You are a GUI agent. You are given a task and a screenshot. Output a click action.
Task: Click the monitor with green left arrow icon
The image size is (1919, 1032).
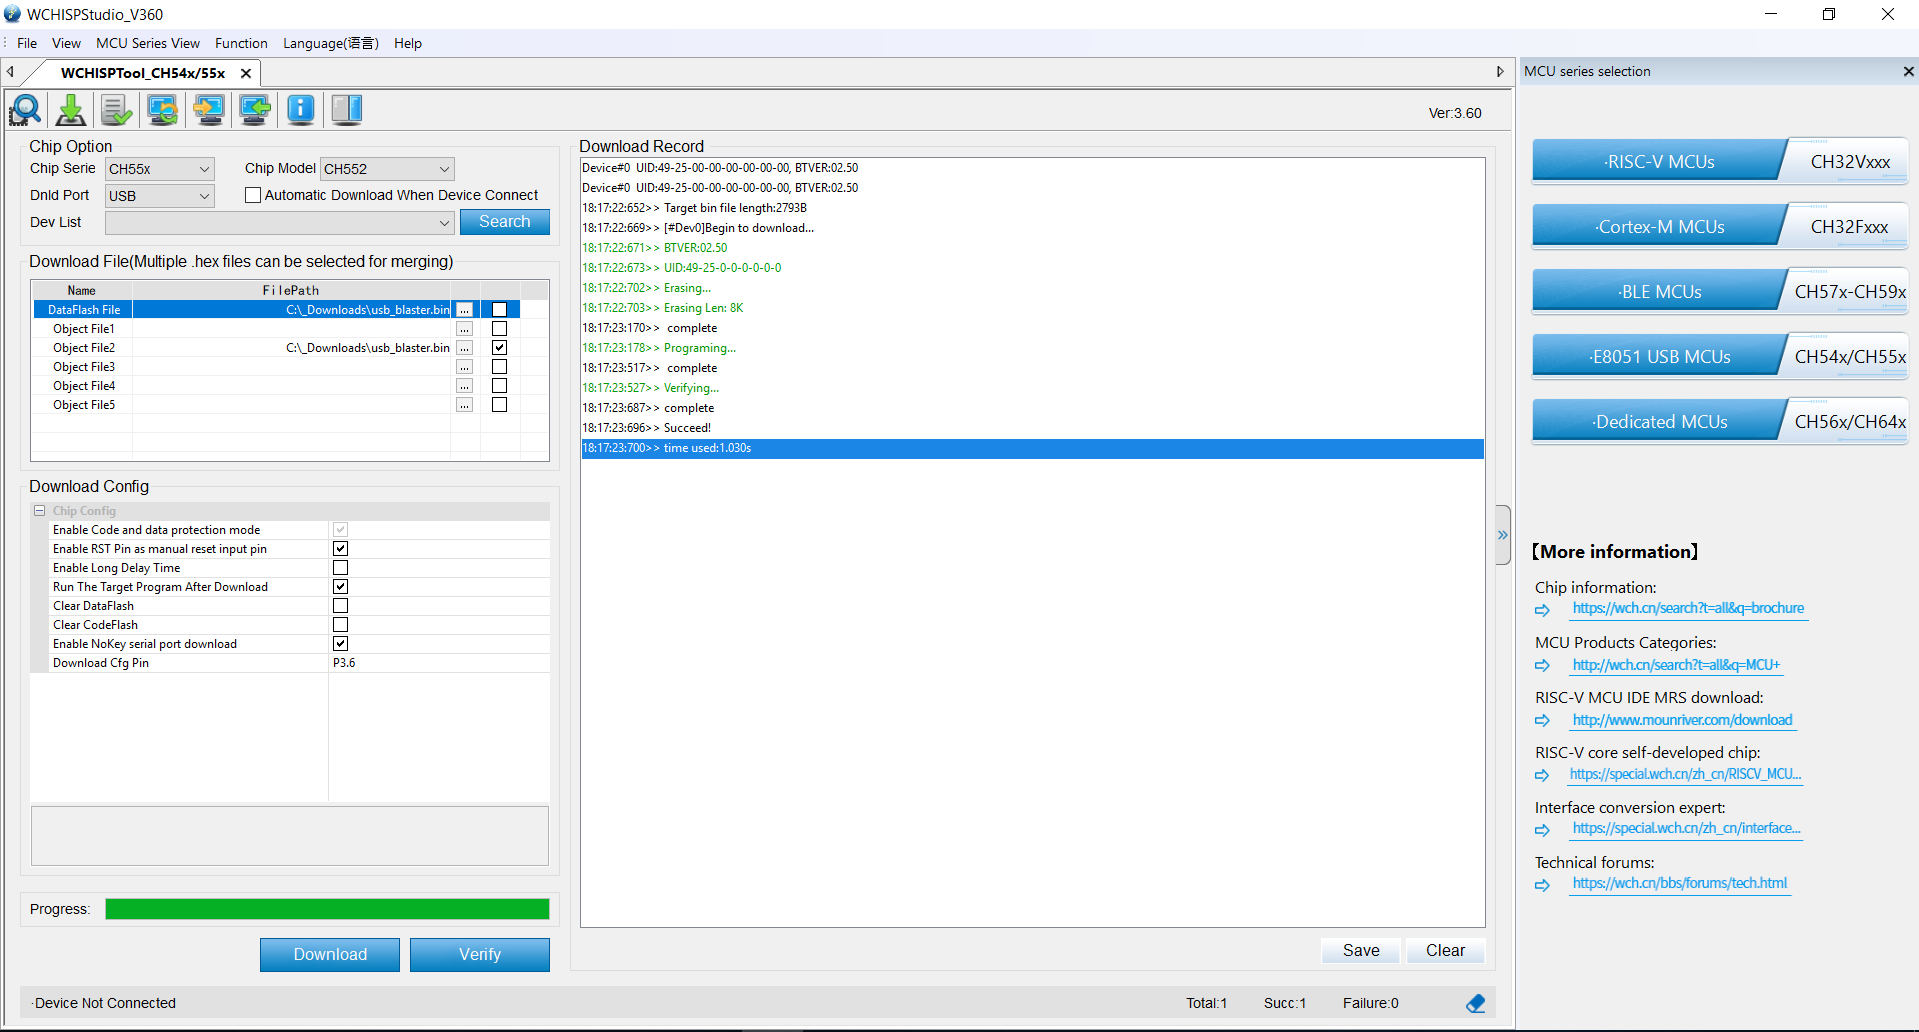pyautogui.click(x=255, y=110)
